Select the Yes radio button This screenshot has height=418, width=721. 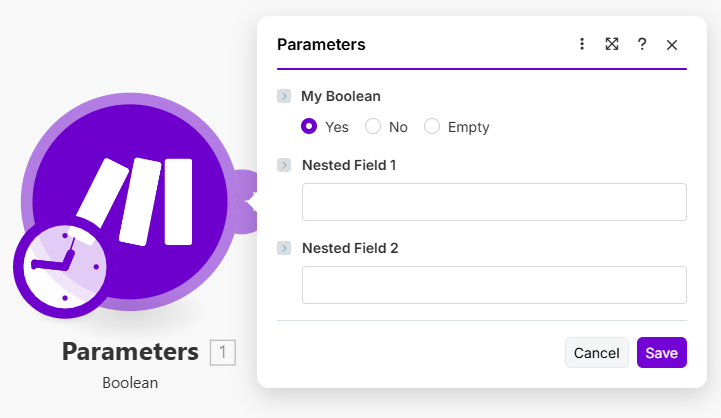(309, 127)
